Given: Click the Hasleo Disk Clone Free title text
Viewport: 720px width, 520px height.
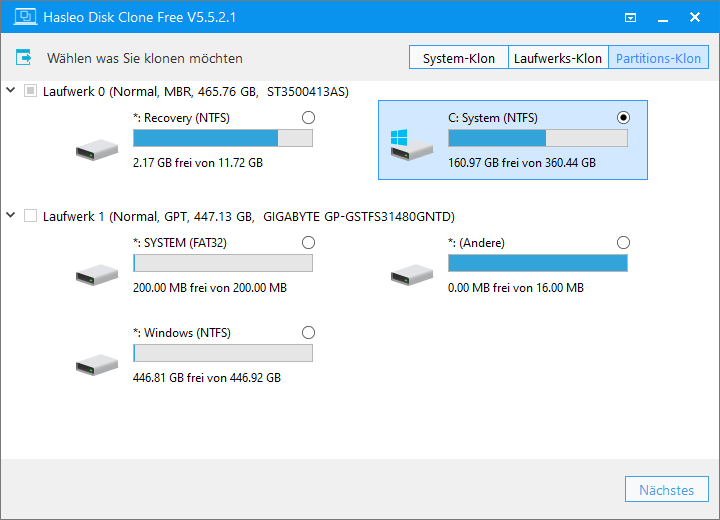Looking at the screenshot, I should click(140, 17).
